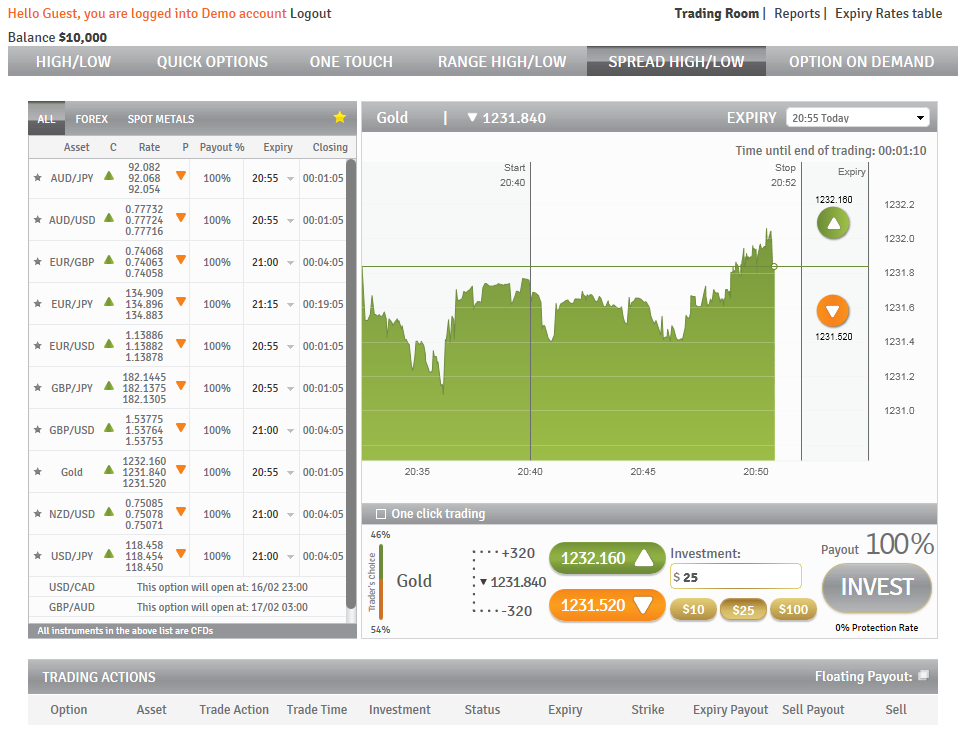Image resolution: width=966 pixels, height=734 pixels.
Task: Log out of the Demo account
Action: [x=310, y=14]
